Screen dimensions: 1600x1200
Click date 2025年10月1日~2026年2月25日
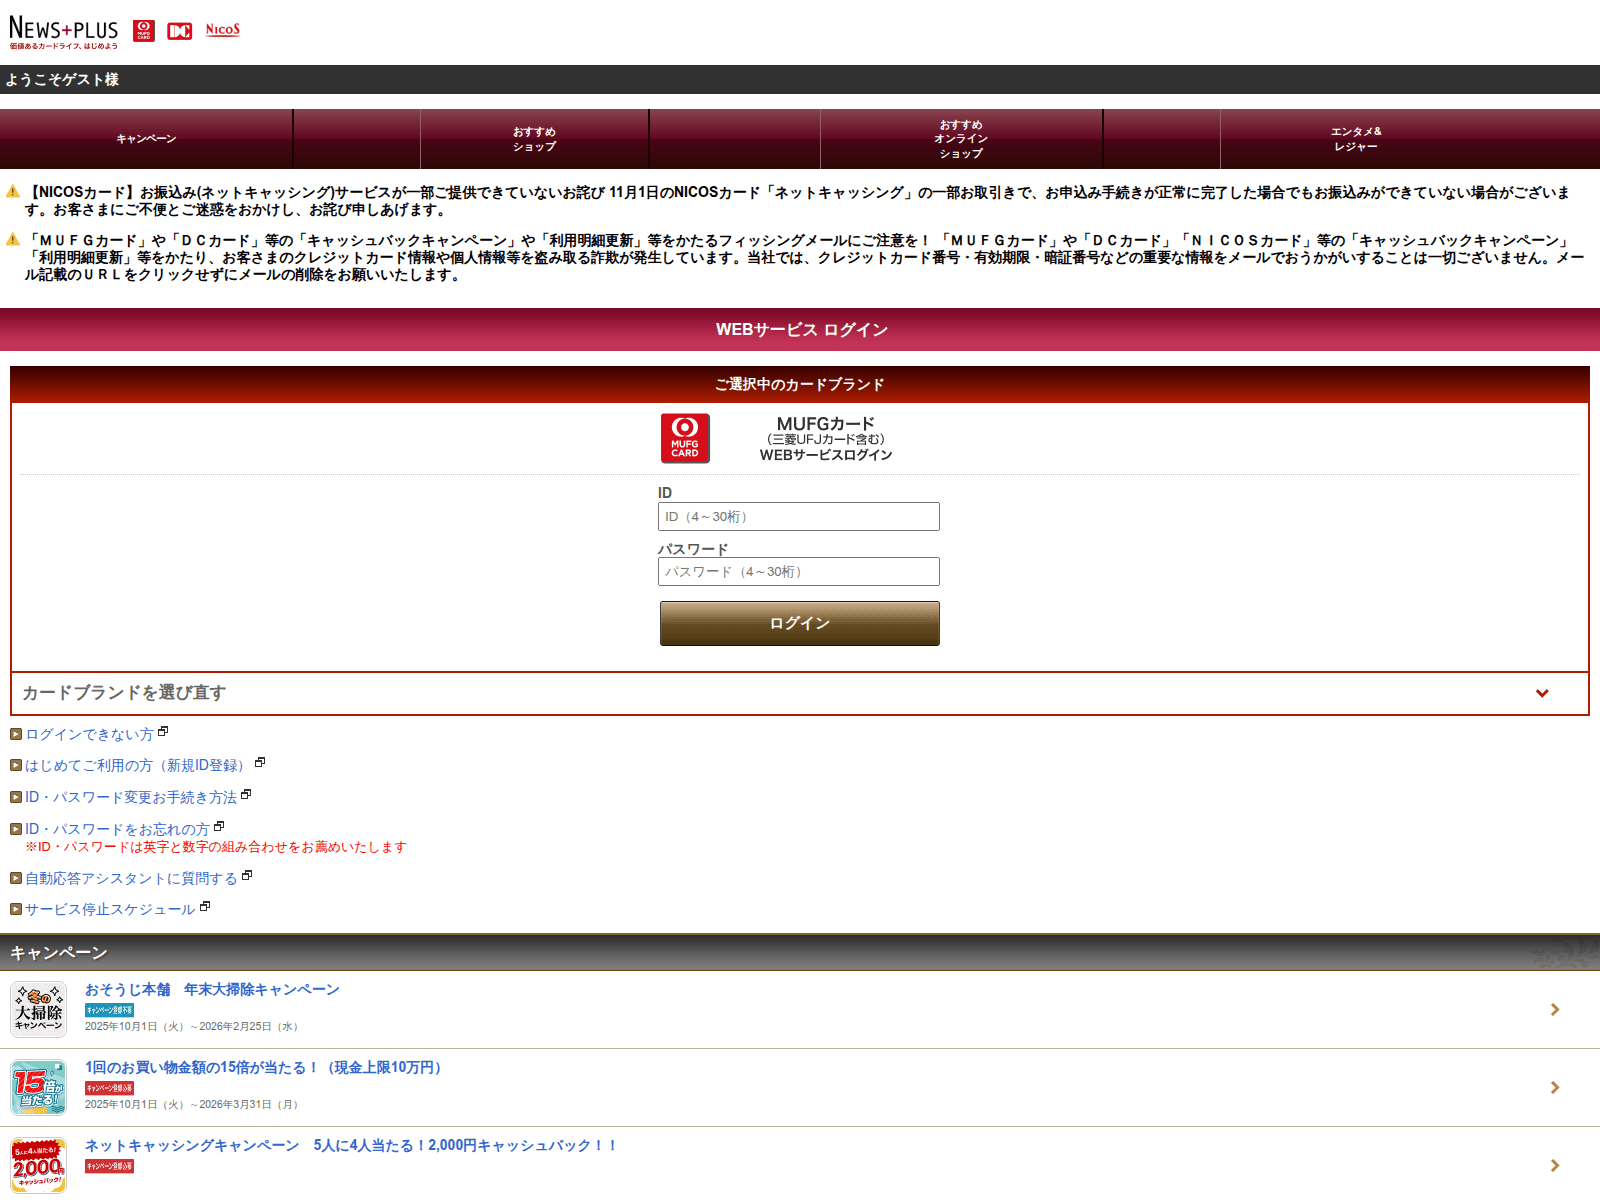click(193, 1026)
